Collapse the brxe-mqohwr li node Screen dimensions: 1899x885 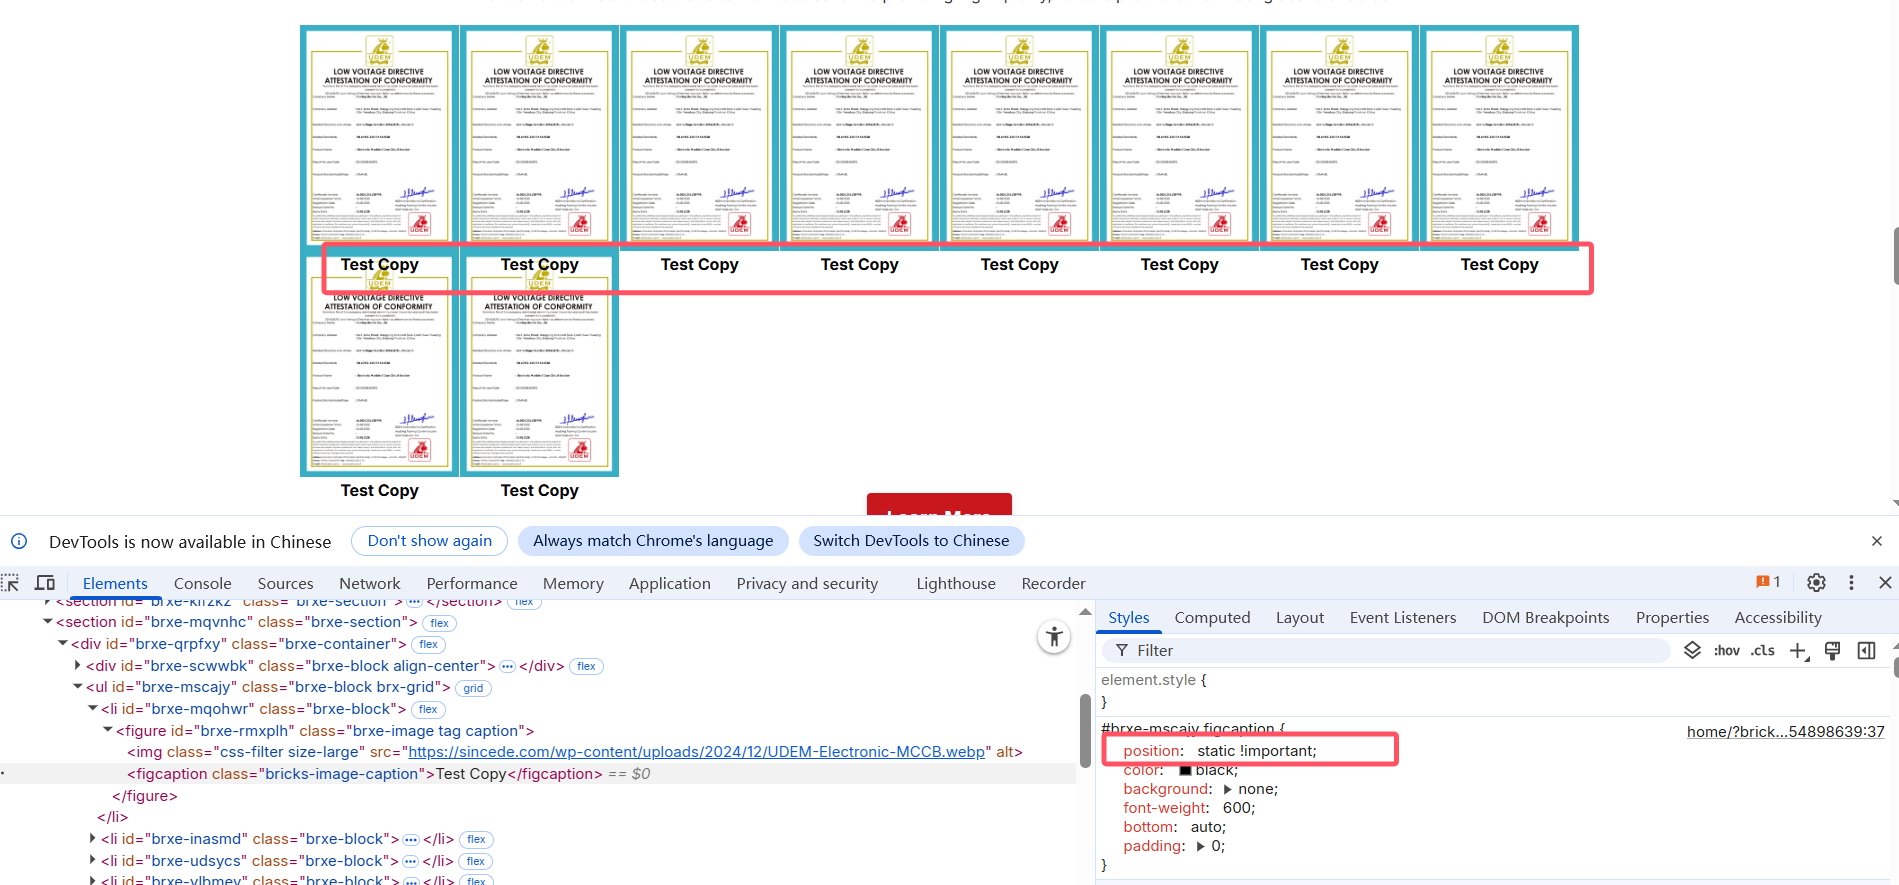[93, 709]
